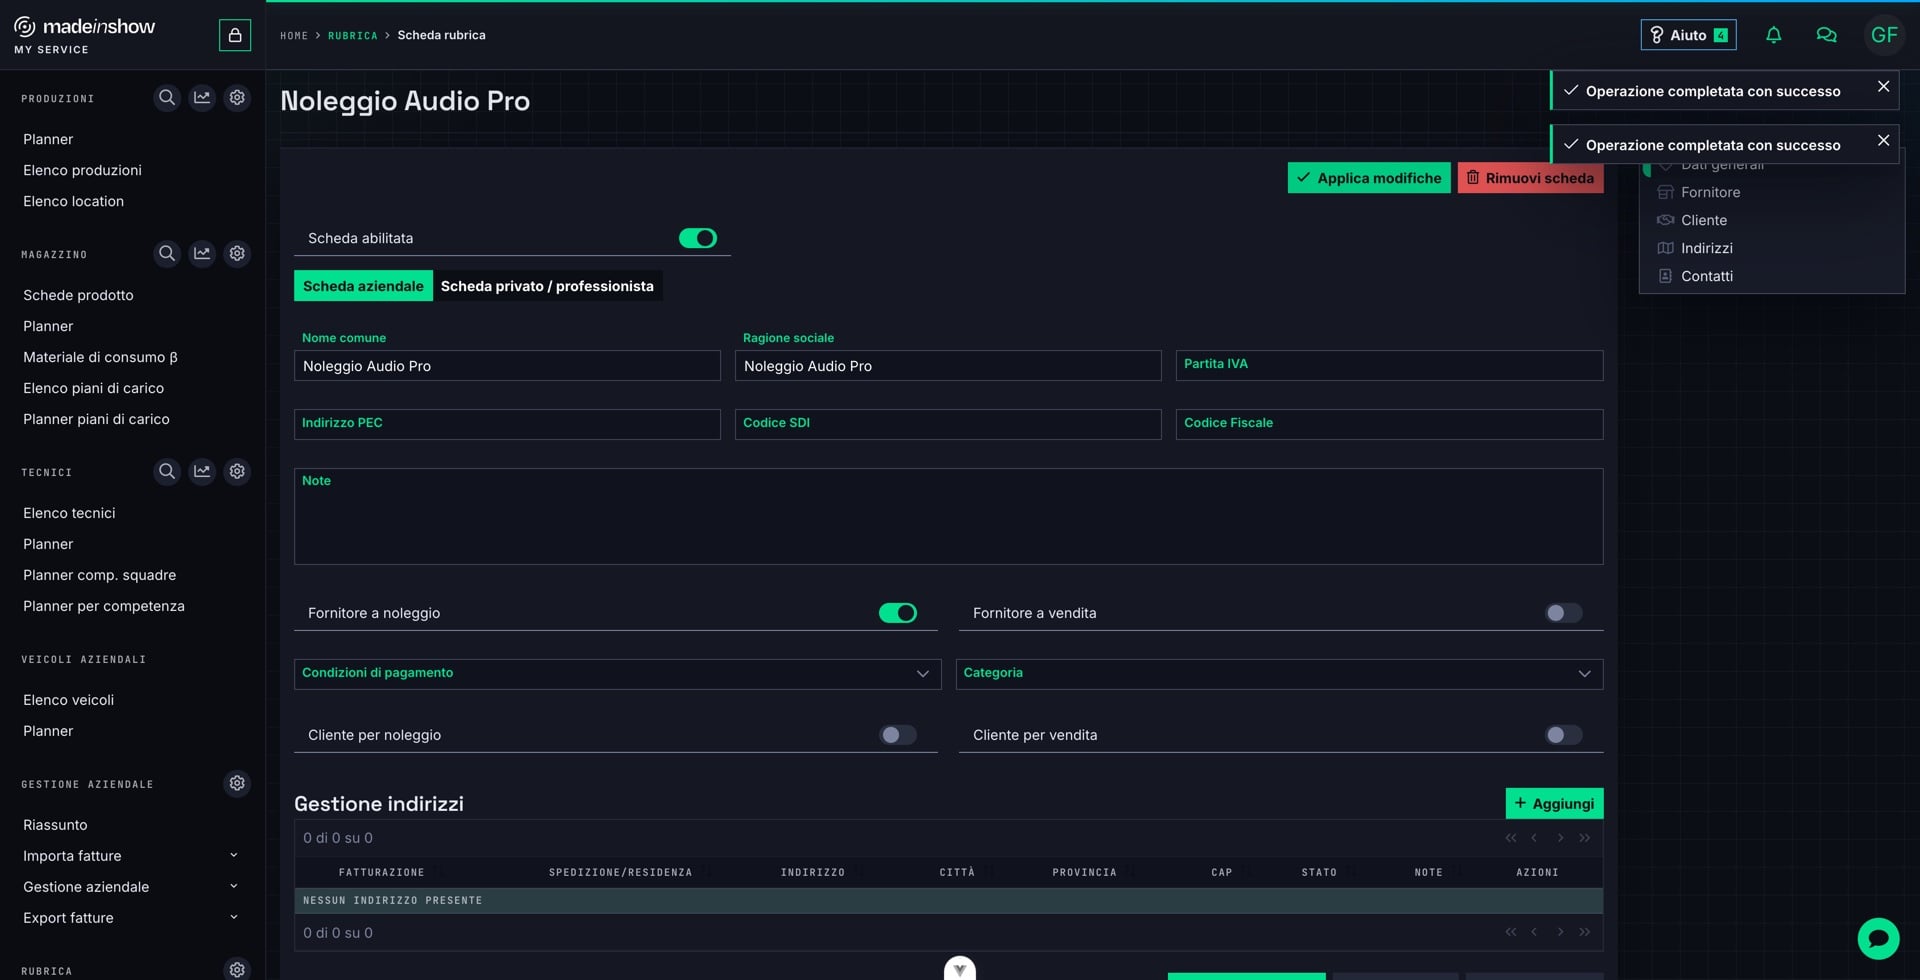Click Aggiungi address button
The height and width of the screenshot is (980, 1920).
[1554, 803]
